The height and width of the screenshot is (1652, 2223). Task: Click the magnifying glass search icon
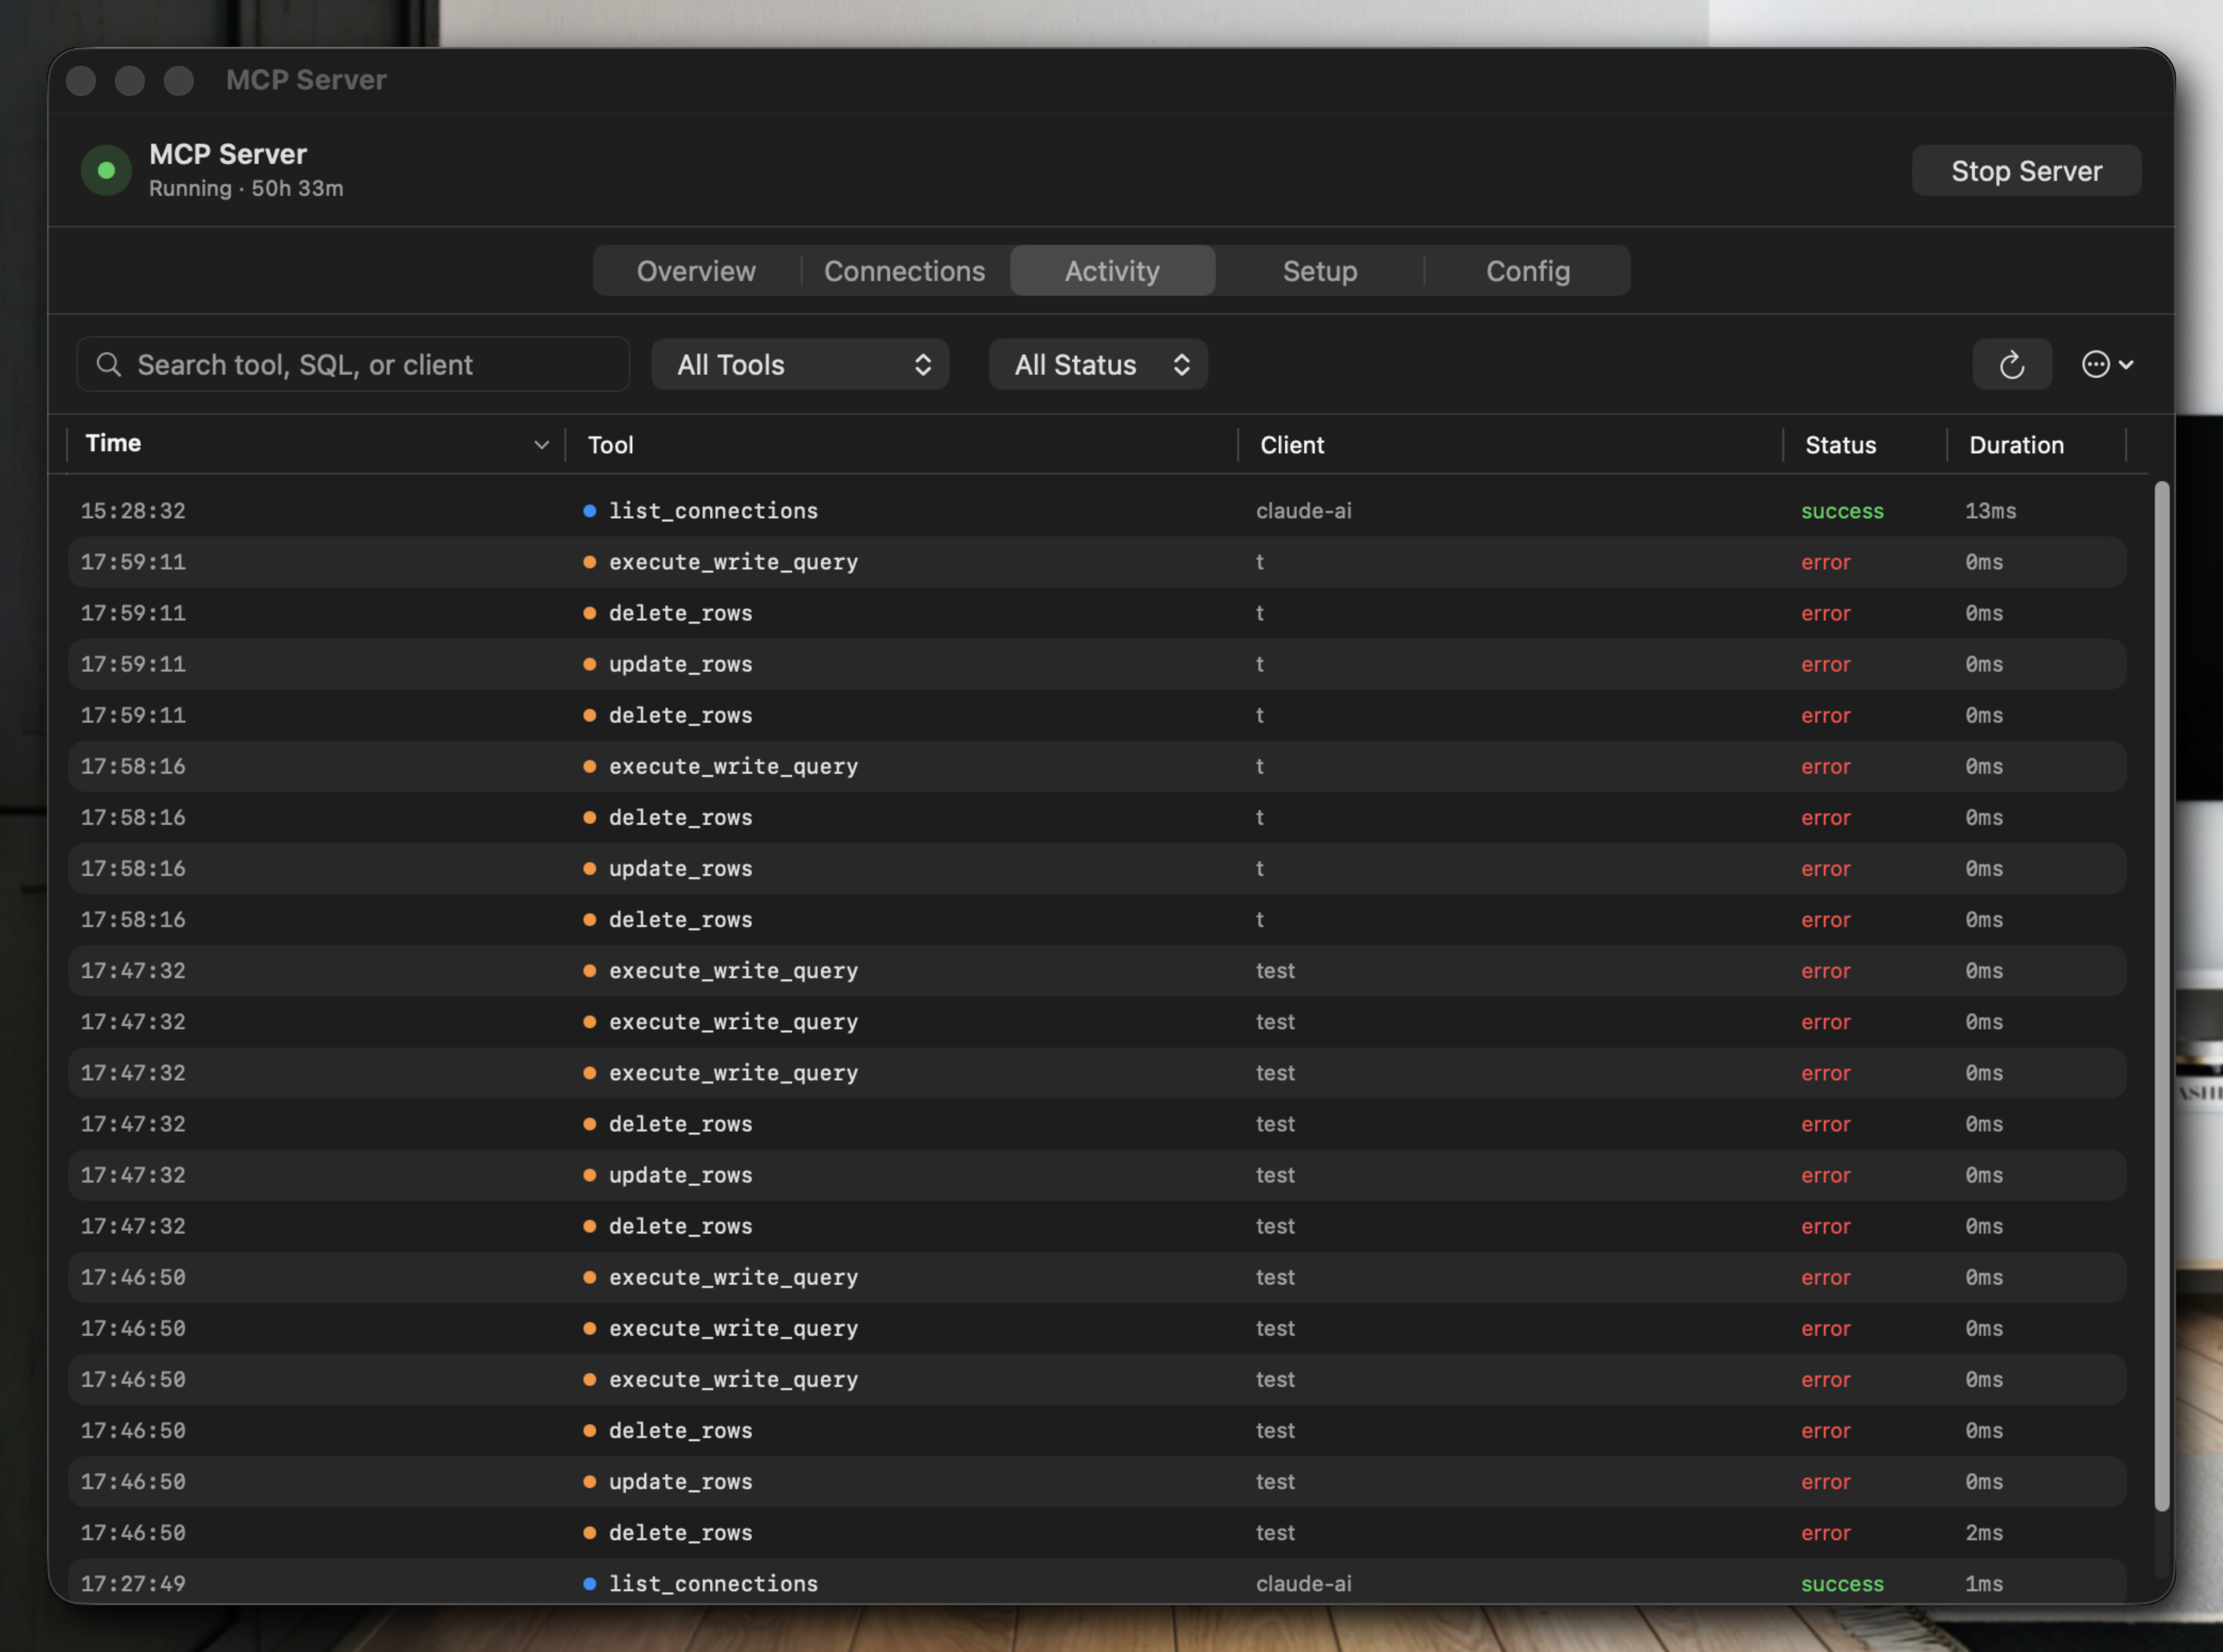pos(110,364)
